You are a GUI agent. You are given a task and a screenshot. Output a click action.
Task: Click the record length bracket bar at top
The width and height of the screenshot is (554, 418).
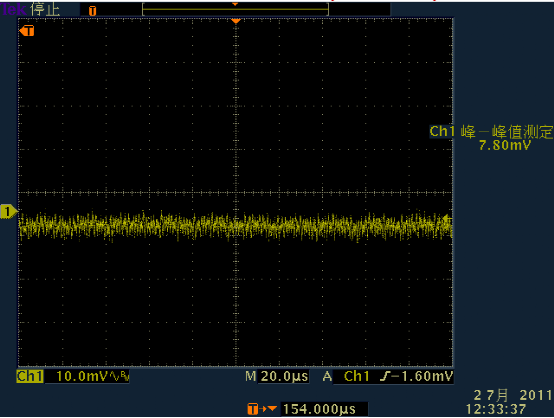(x=235, y=10)
